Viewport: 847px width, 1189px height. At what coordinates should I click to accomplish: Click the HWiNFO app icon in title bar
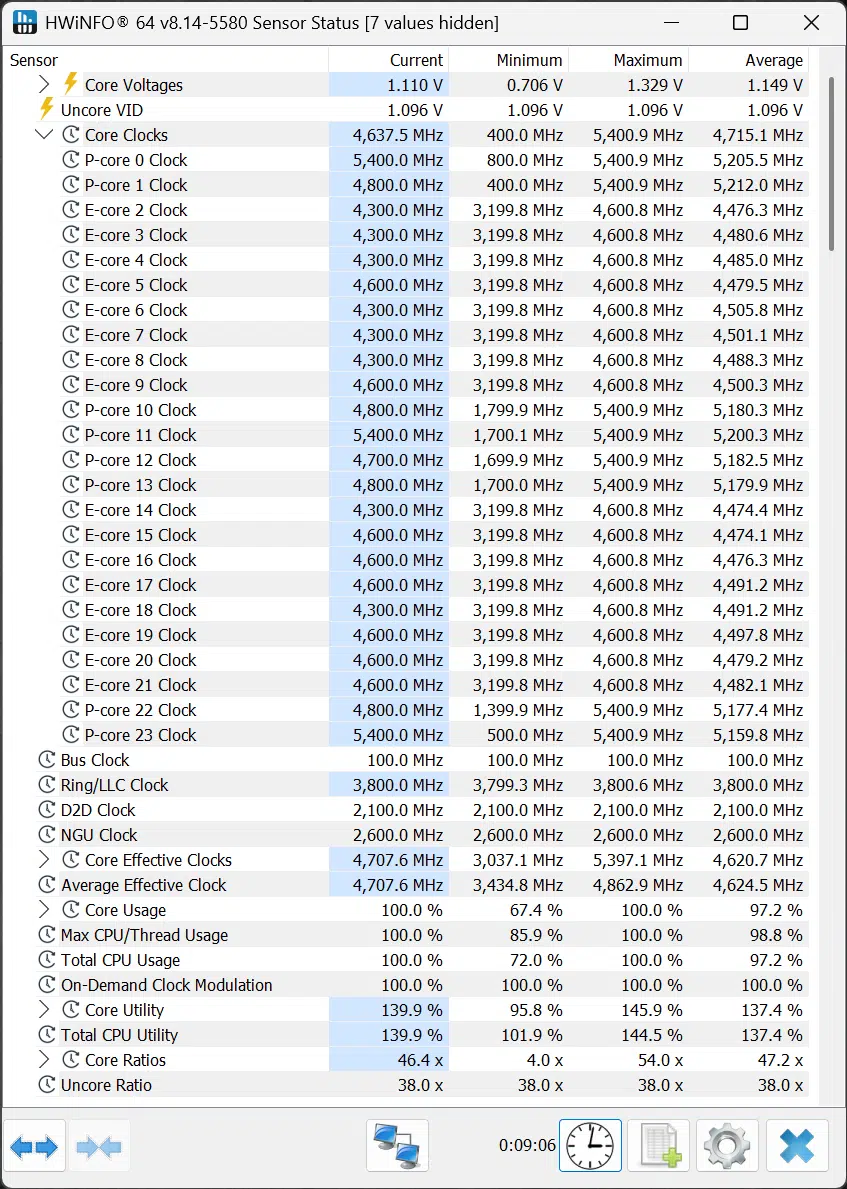click(24, 23)
